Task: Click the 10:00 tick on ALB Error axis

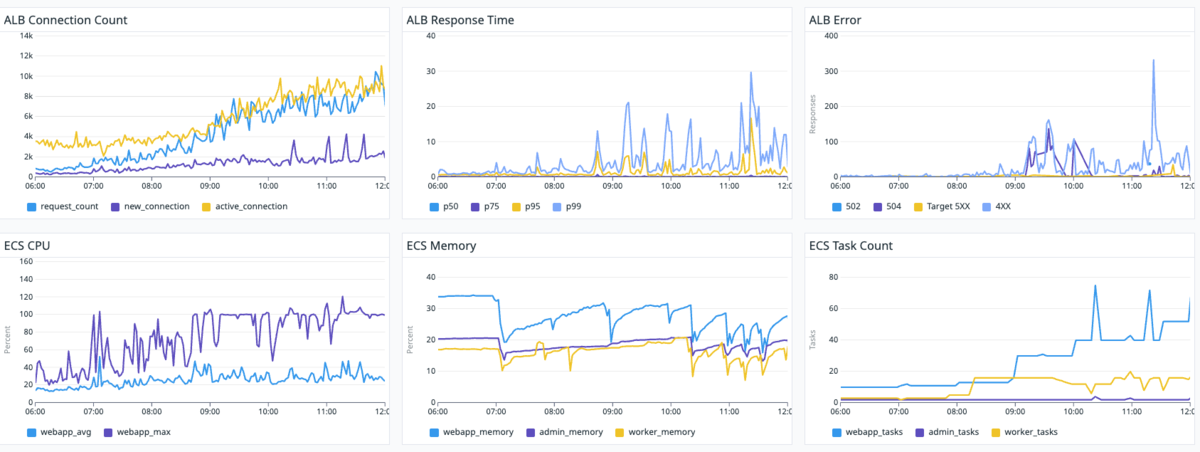Action: pyautogui.click(x=1073, y=185)
